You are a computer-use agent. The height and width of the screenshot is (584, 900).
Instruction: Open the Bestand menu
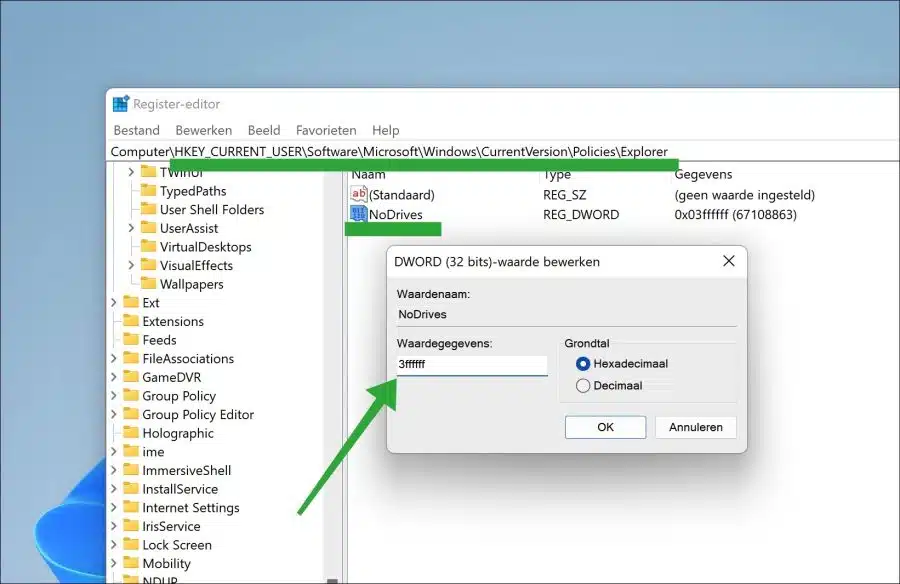click(x=137, y=130)
